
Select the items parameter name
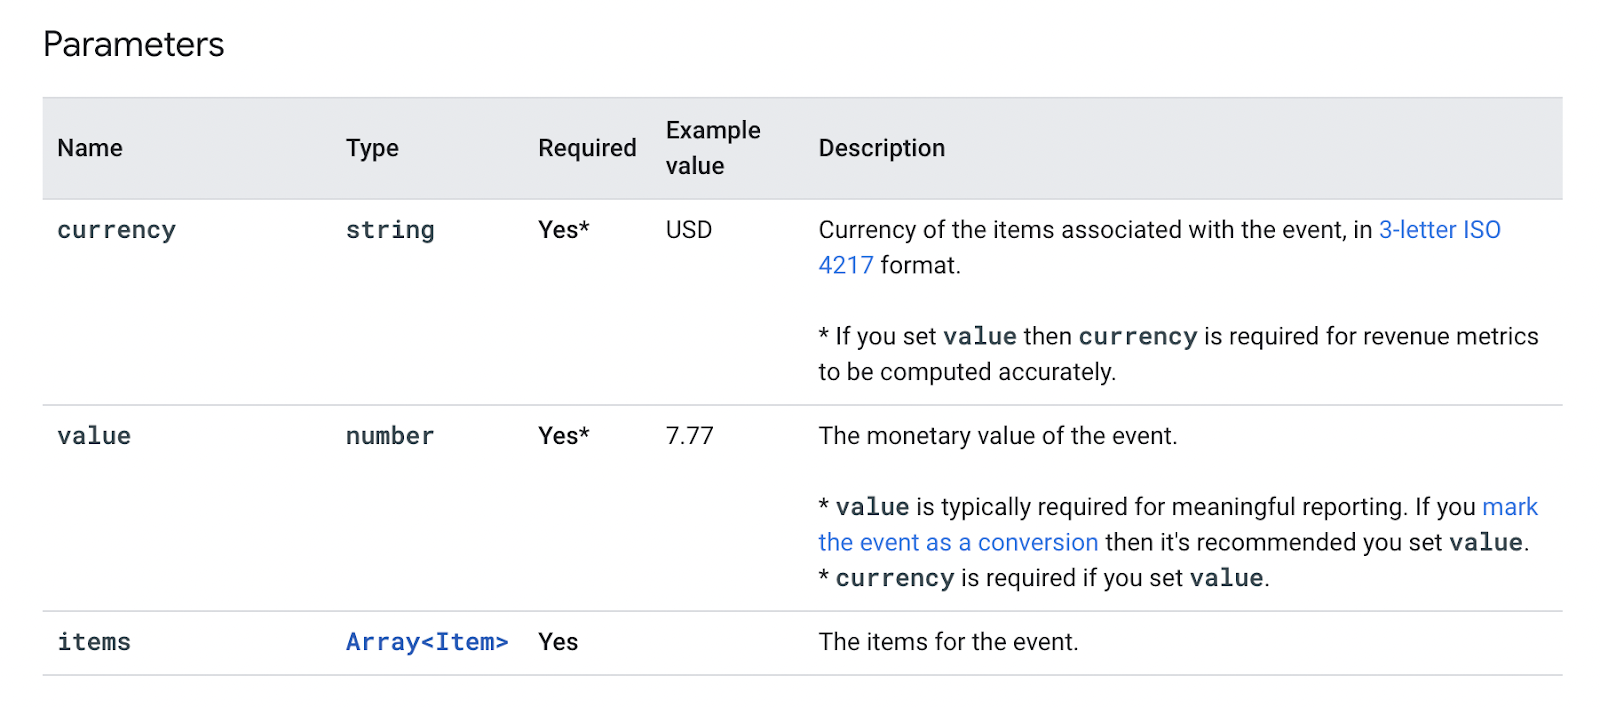coord(94,642)
